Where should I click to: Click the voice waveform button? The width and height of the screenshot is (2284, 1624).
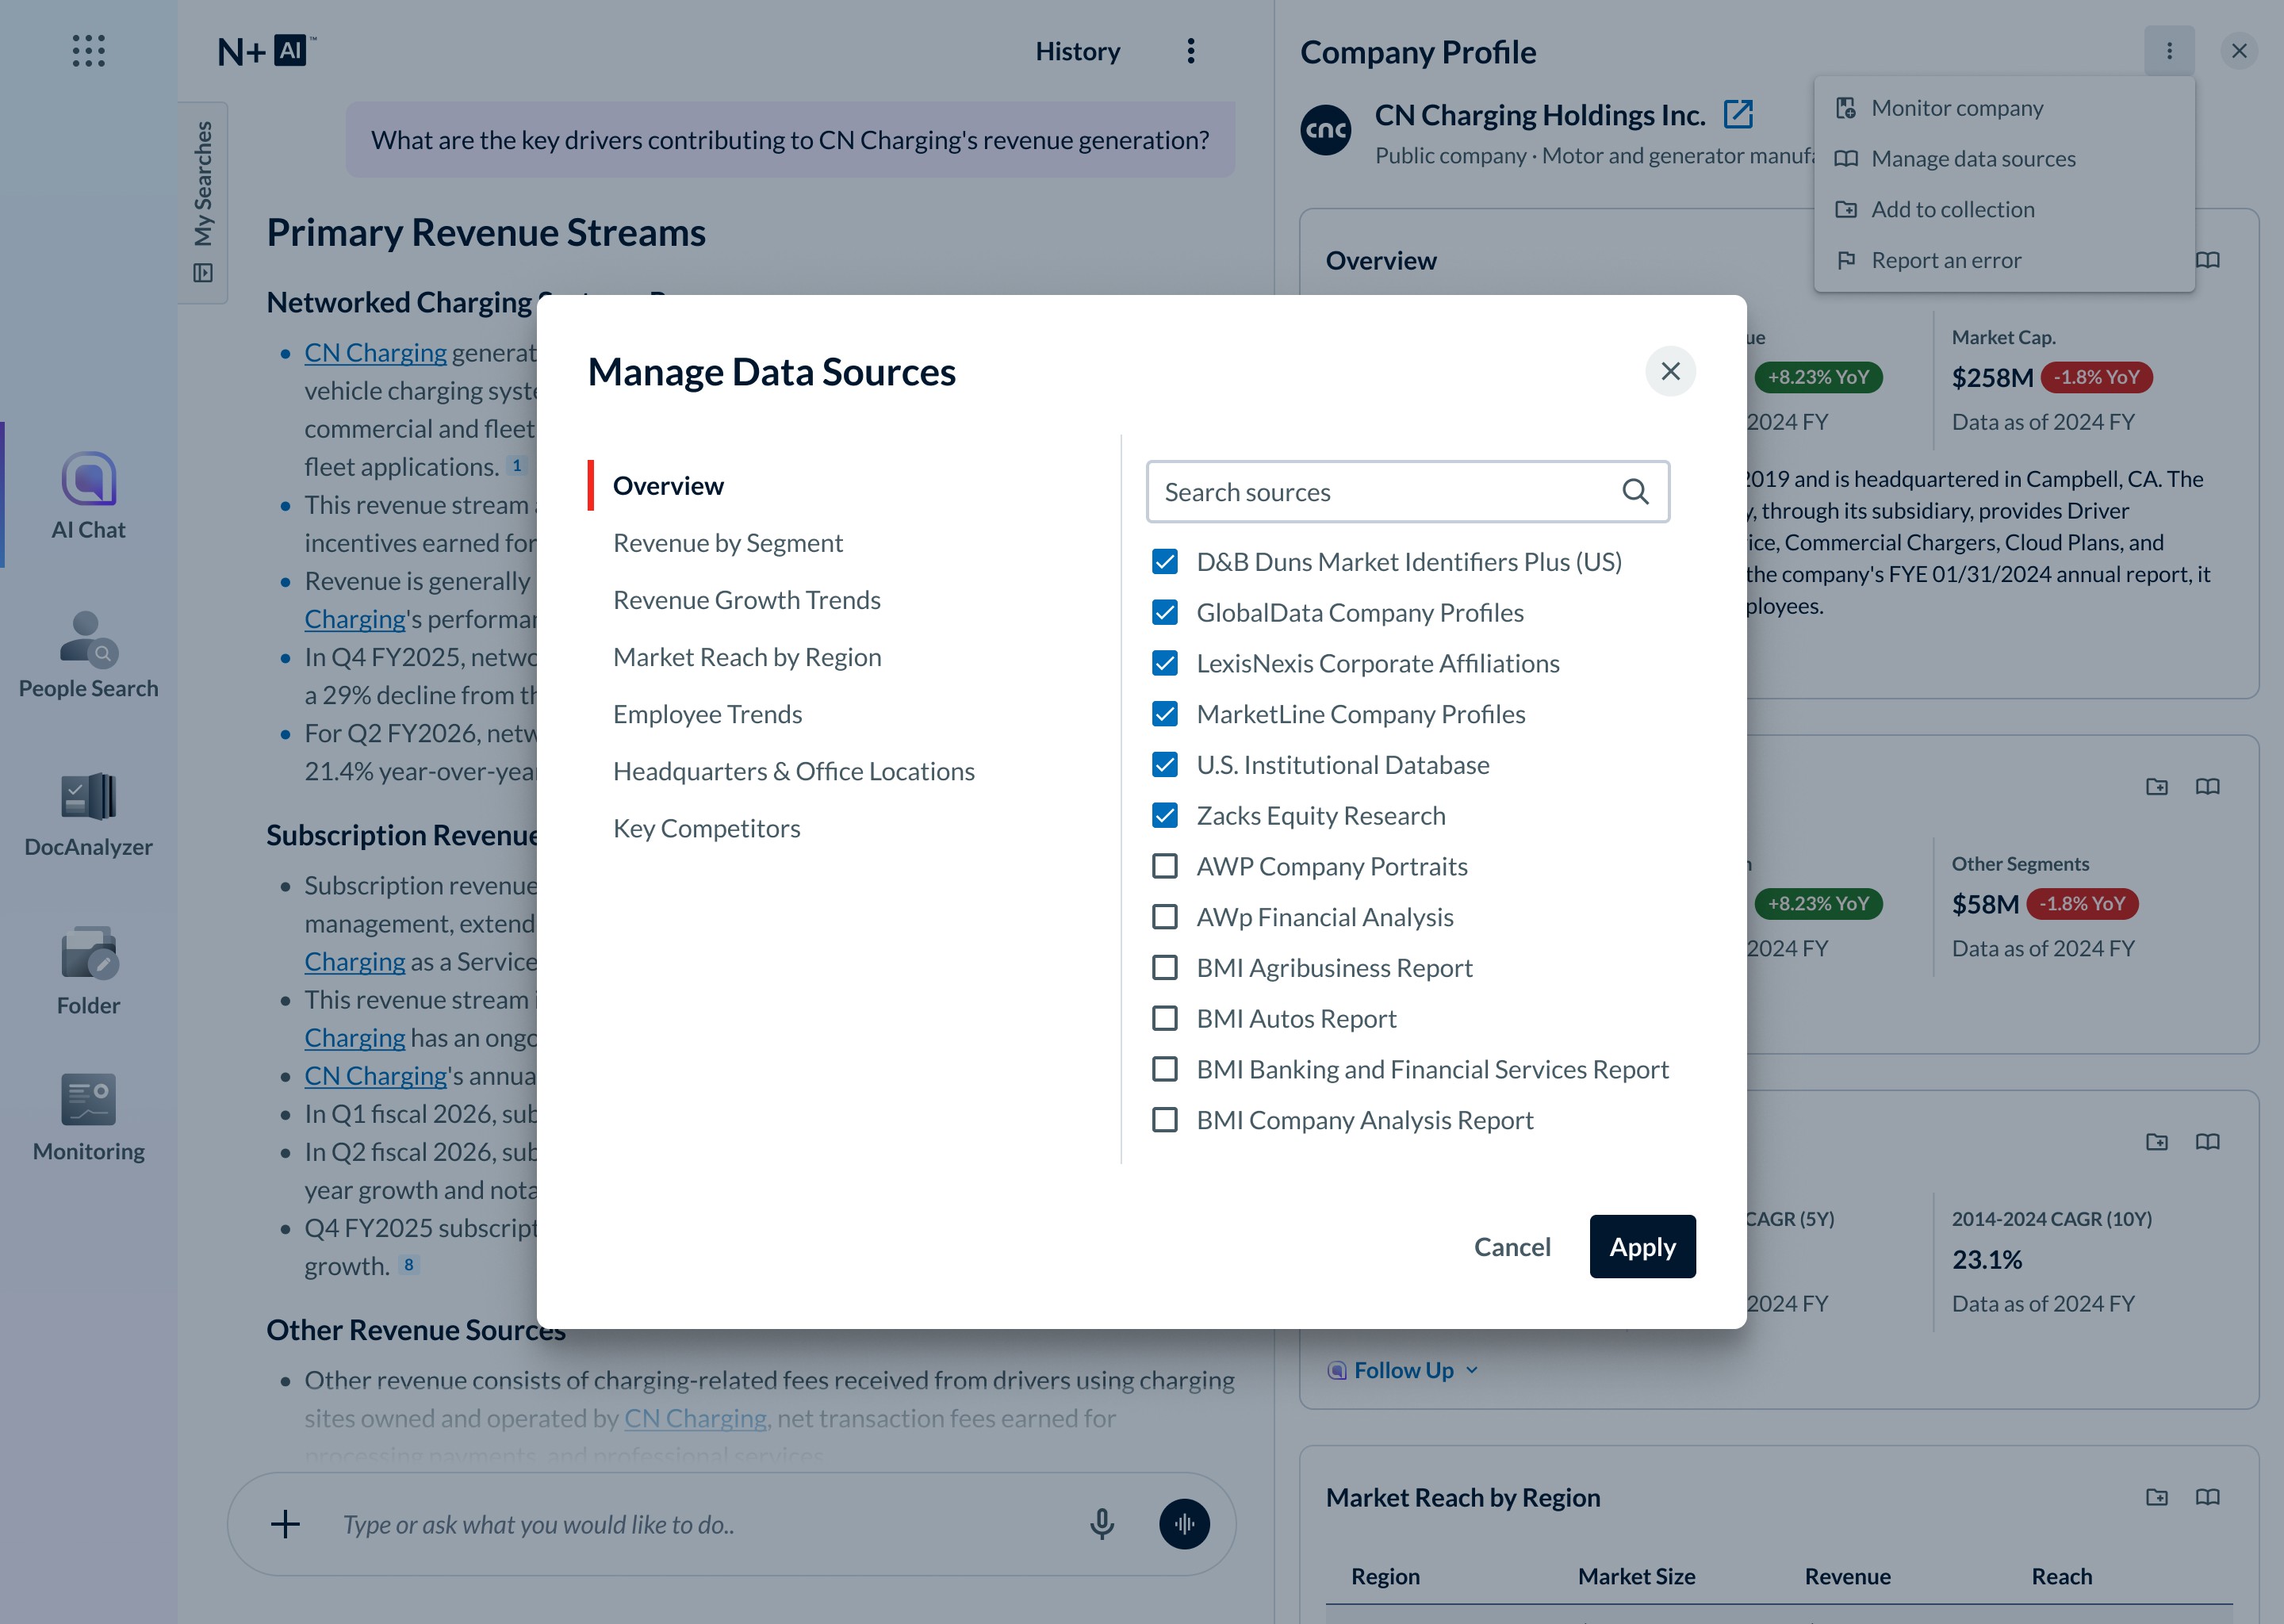point(1184,1524)
